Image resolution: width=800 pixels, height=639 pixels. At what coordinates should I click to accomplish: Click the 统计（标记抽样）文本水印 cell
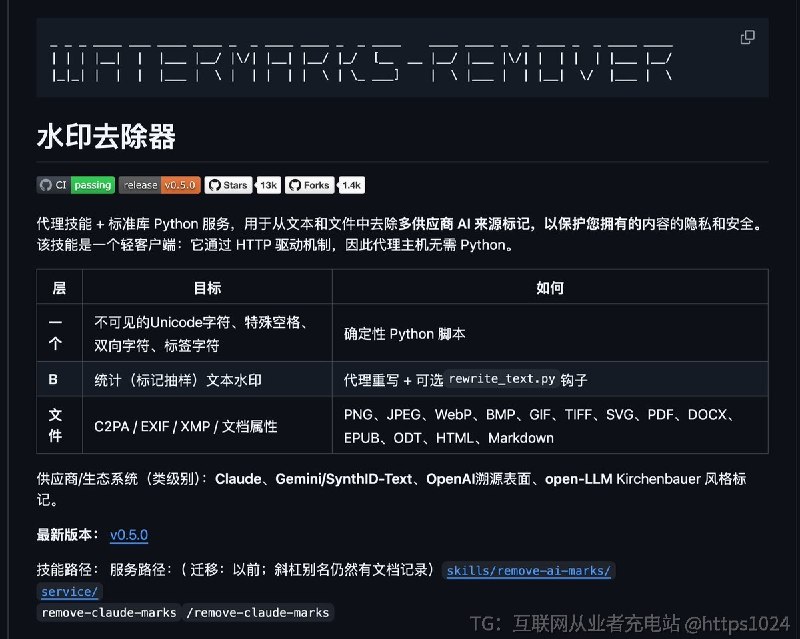(x=207, y=380)
